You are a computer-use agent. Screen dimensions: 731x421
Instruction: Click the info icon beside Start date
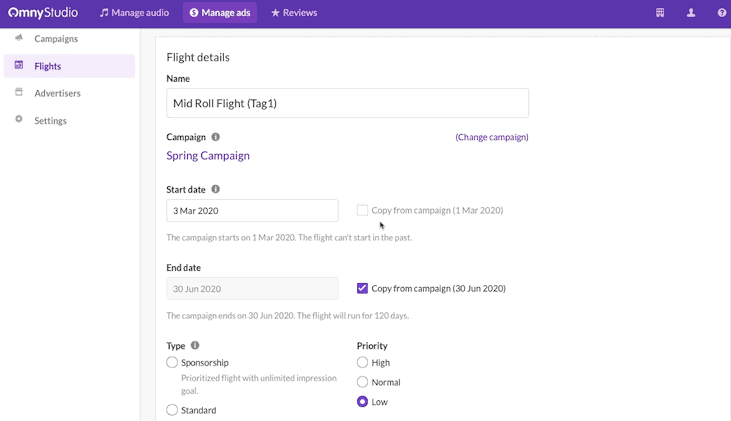coord(216,189)
